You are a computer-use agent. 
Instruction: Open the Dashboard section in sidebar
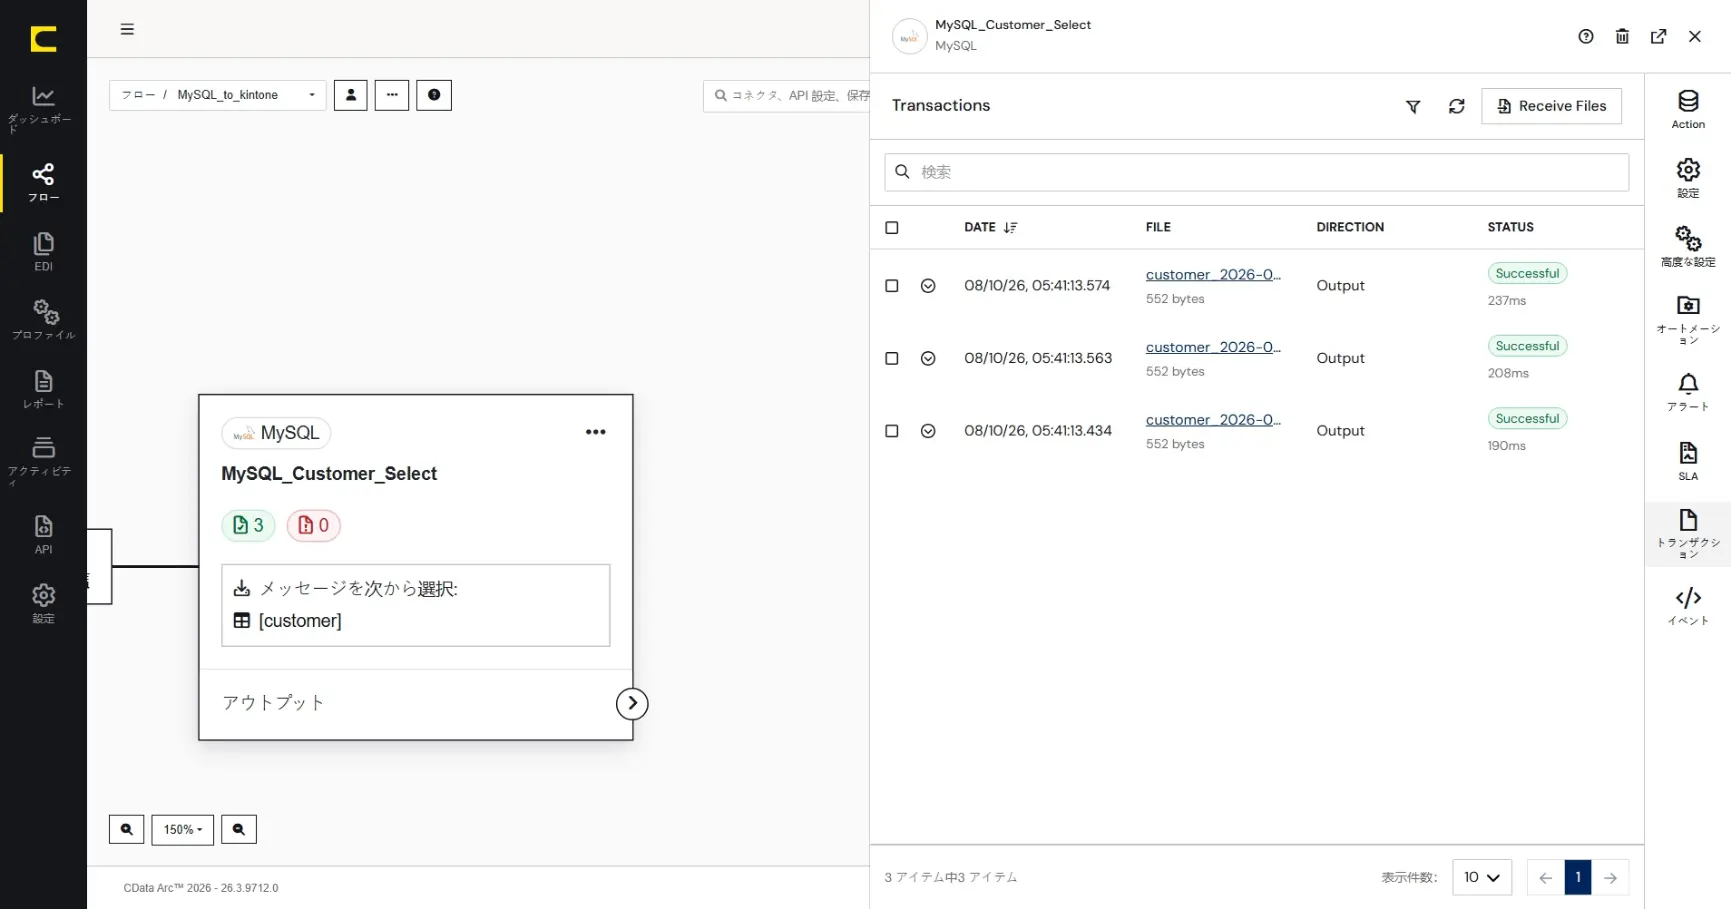[43, 109]
